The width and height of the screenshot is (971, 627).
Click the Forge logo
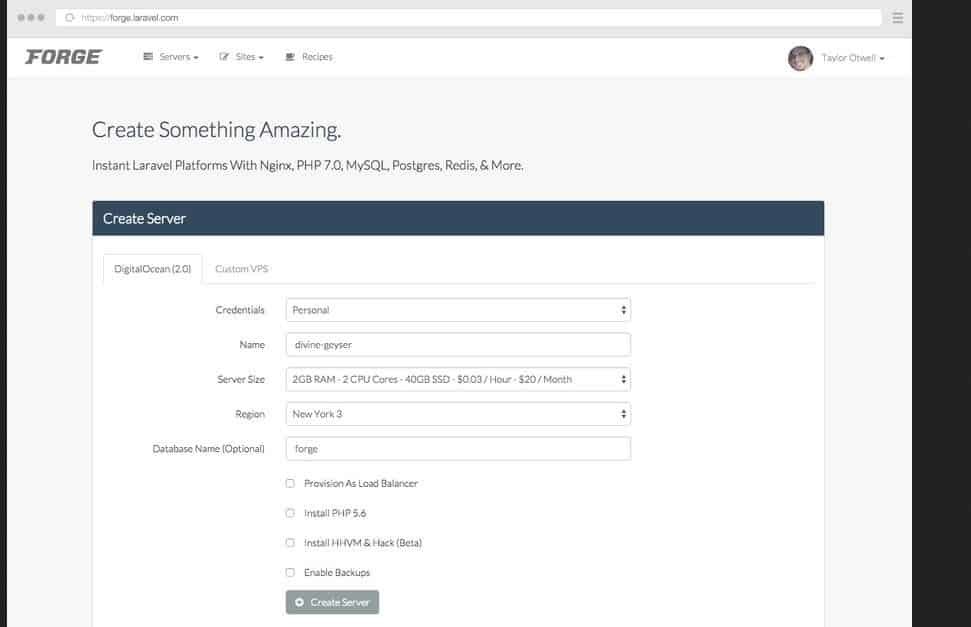[x=63, y=57]
